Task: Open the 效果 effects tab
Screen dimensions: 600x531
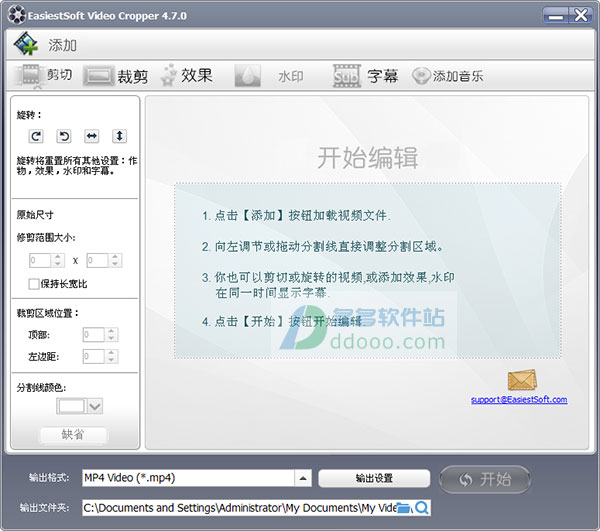Action: pos(187,75)
